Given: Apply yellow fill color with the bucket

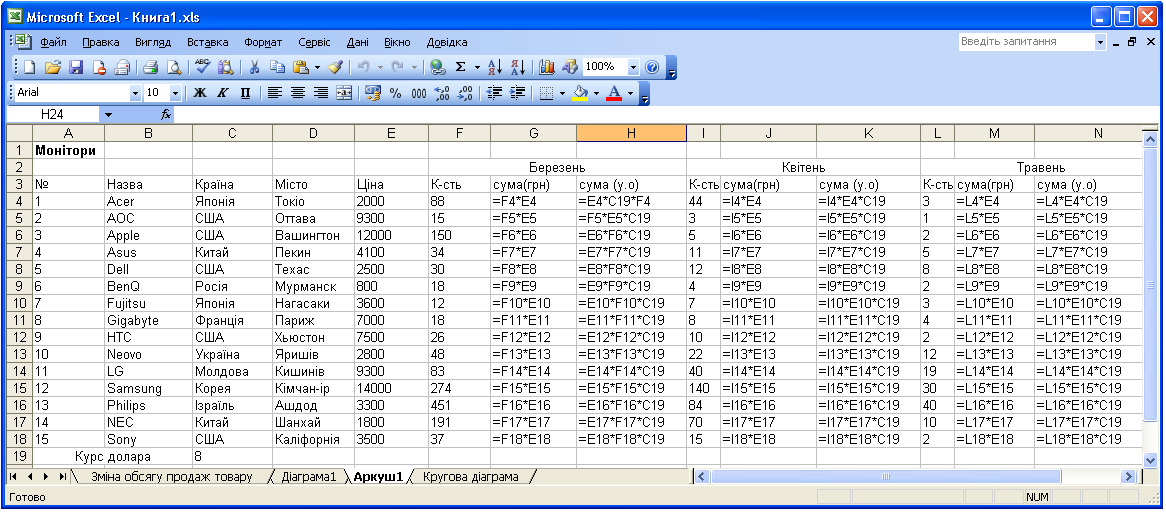Looking at the screenshot, I should pos(582,93).
